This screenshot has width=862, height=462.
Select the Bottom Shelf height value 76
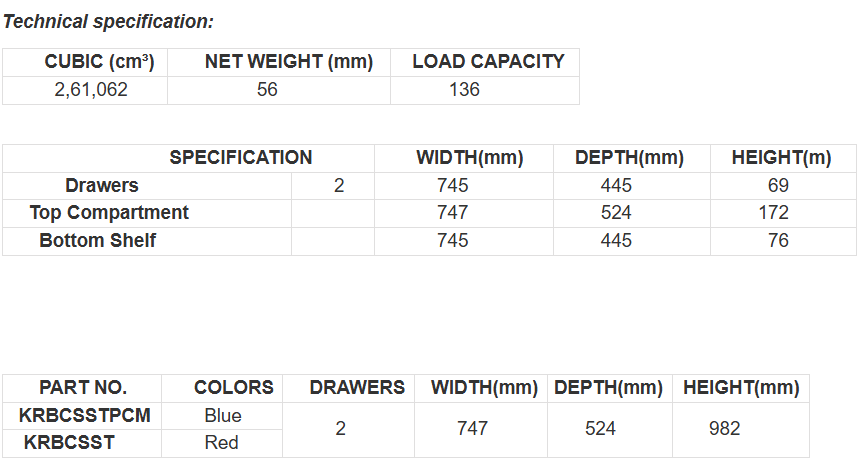click(779, 241)
